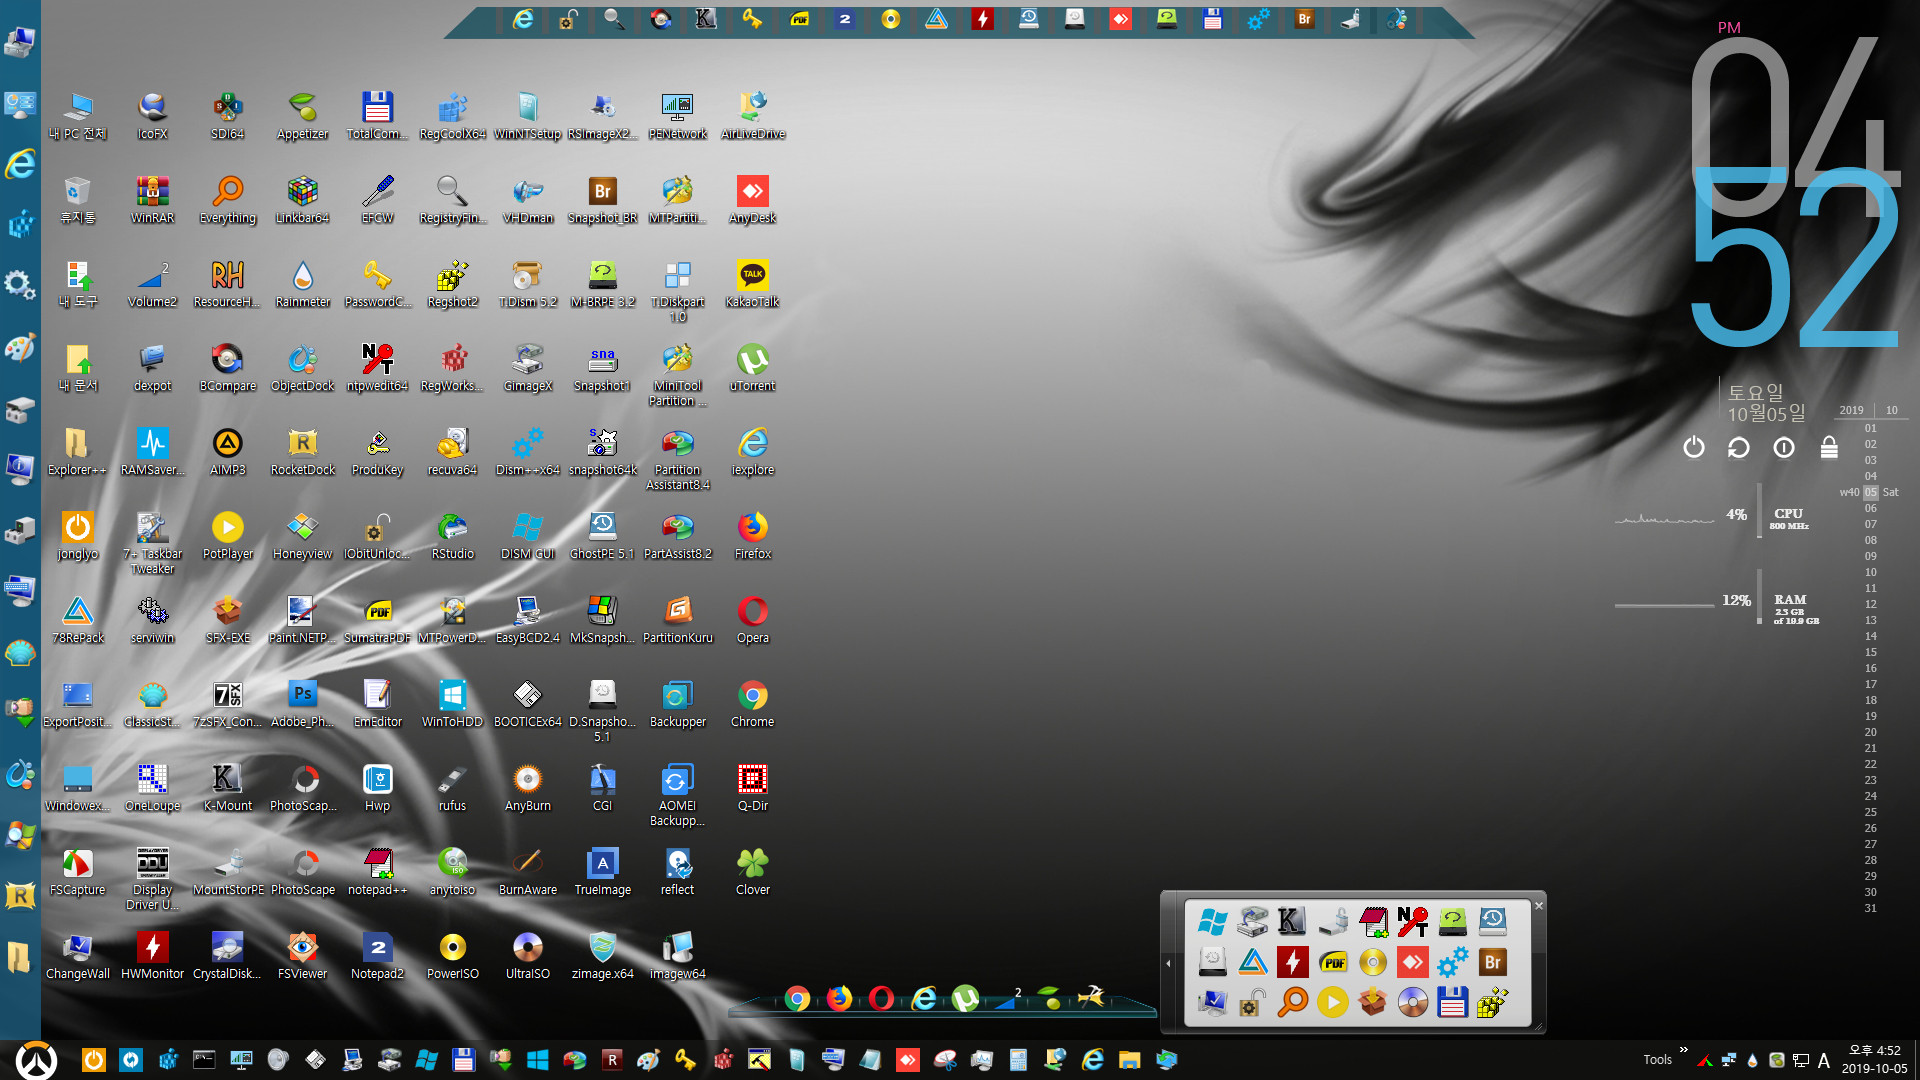The image size is (1920, 1080).
Task: Launch UltraISO from the desktop
Action: click(527, 955)
